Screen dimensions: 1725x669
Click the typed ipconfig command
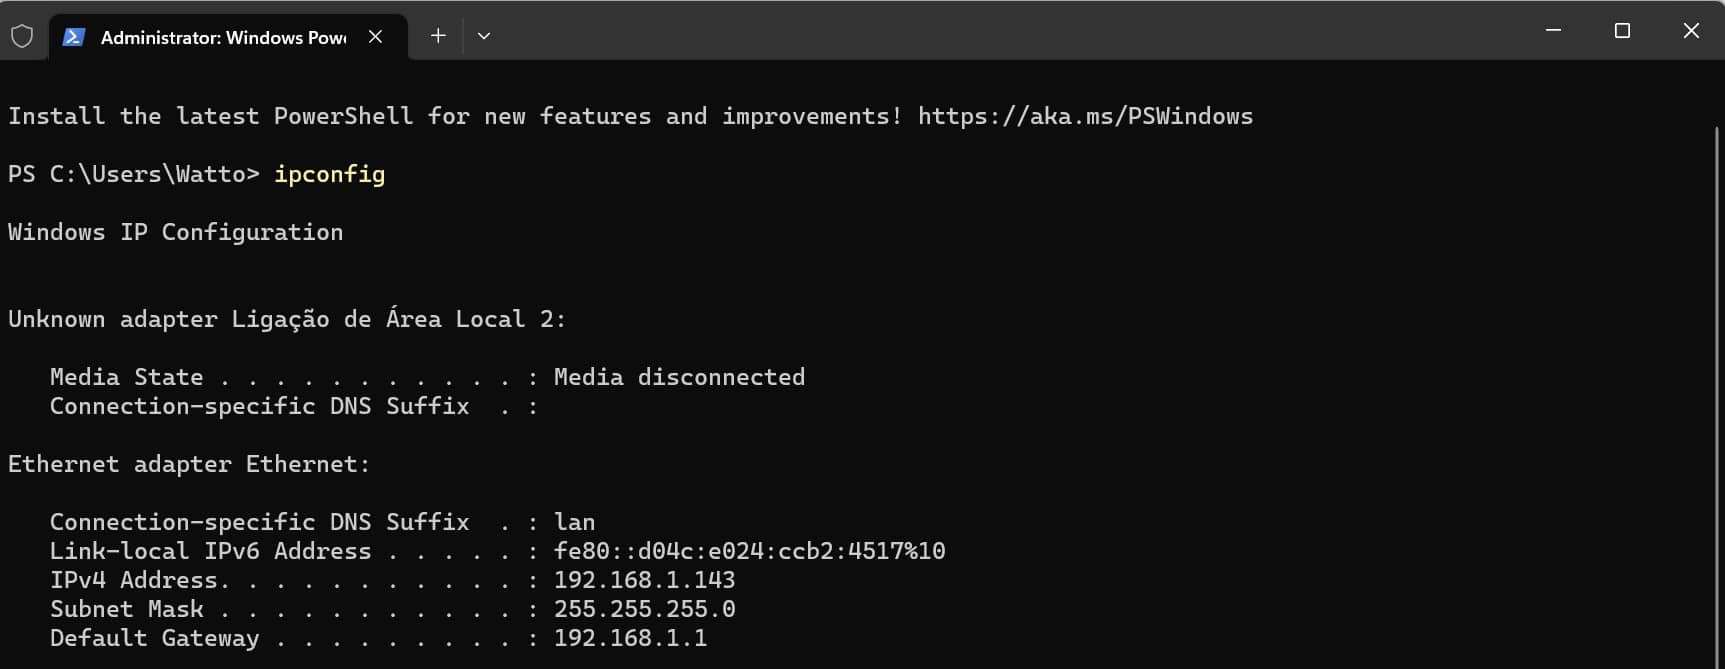click(x=329, y=174)
